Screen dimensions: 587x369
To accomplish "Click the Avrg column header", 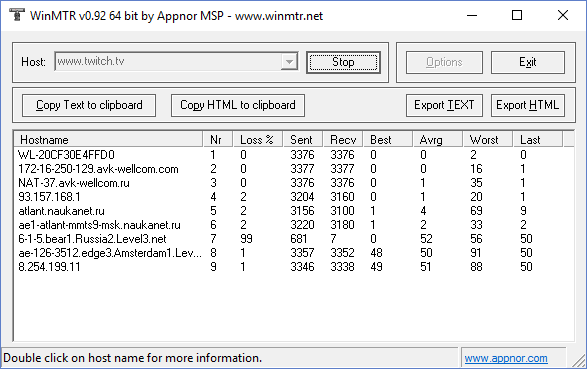I will tap(438, 140).
